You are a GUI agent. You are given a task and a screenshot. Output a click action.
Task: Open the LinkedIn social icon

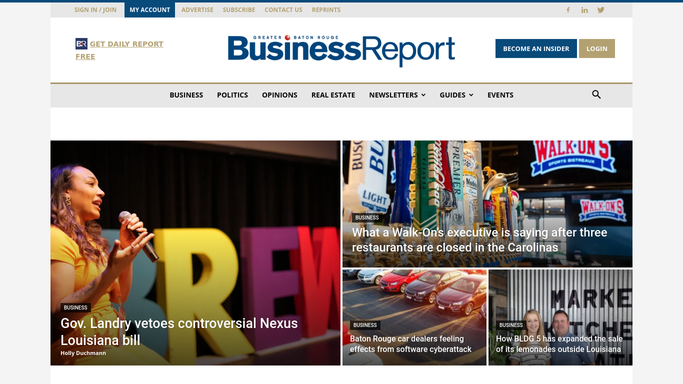click(584, 10)
